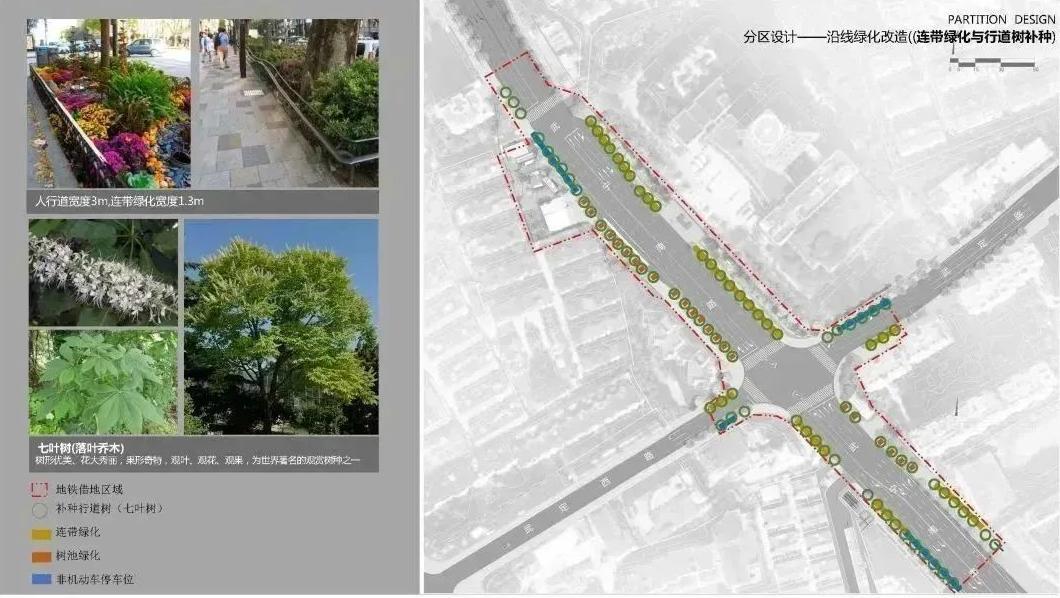Click the legend label 补种行道树（七叶树）
The image size is (1060, 598).
(110, 508)
